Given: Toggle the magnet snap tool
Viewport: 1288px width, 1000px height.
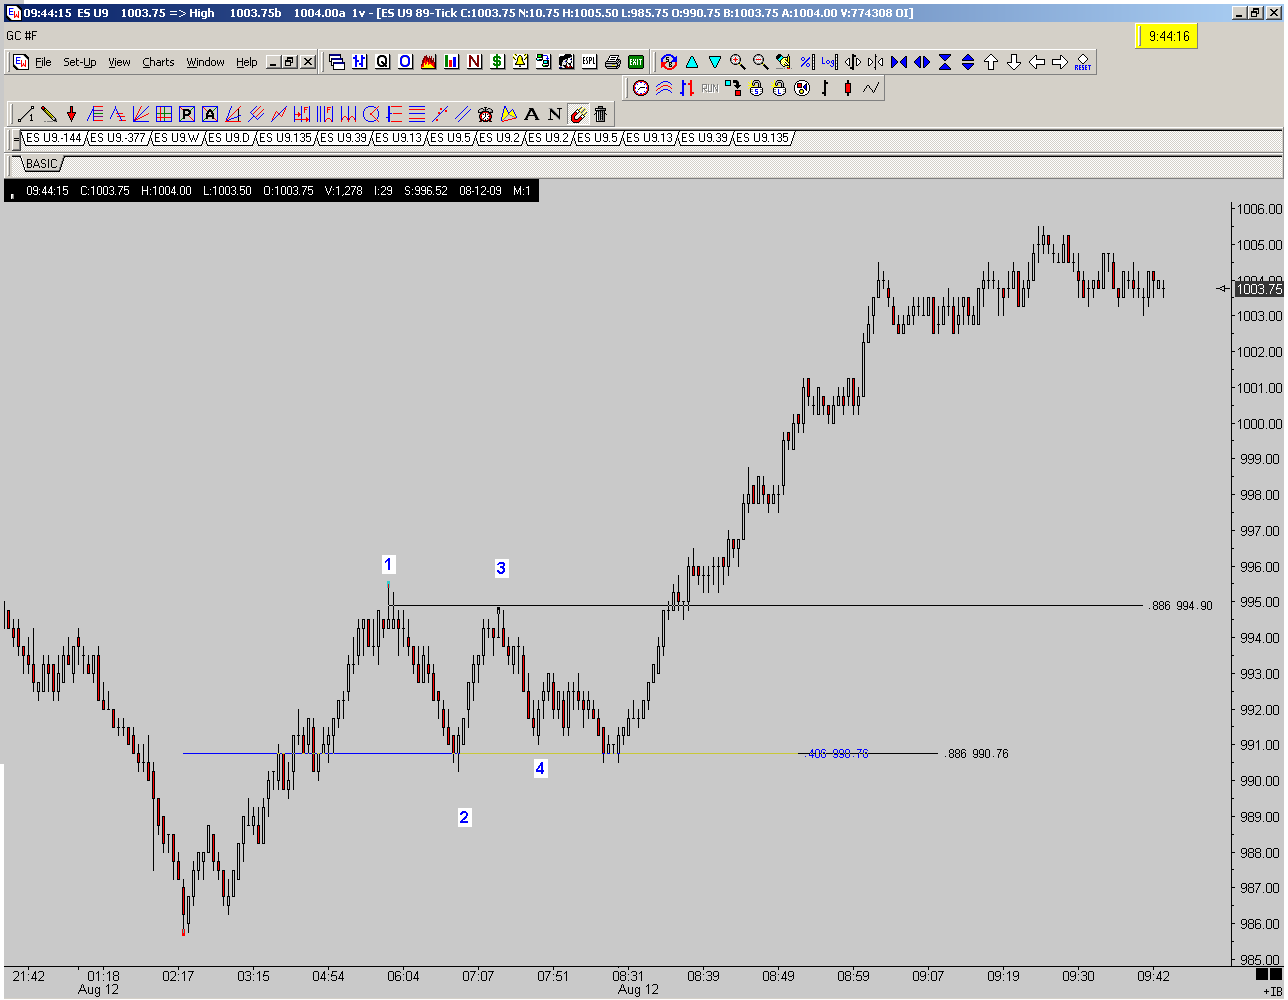Looking at the screenshot, I should click(578, 114).
